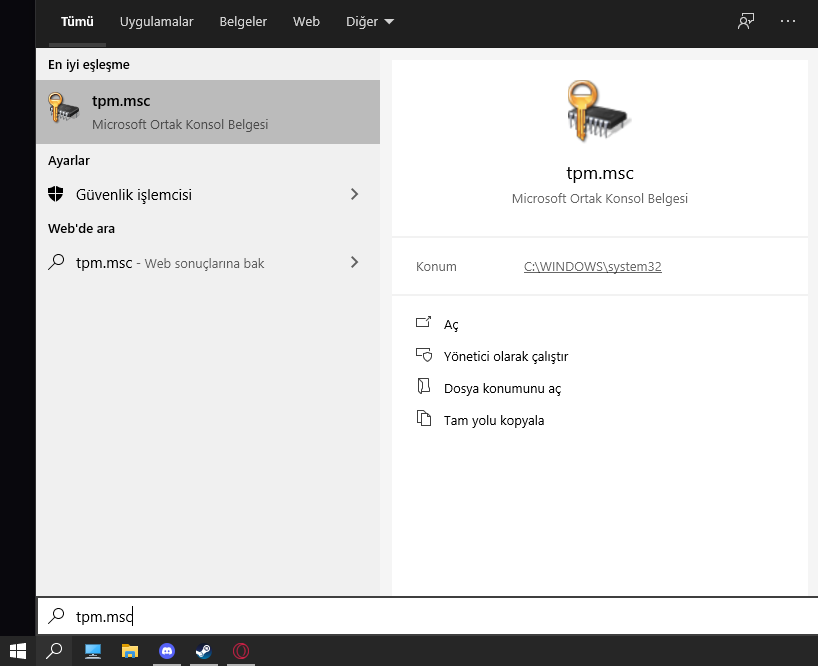Click the tpm.msc key-chip icon in results
The width and height of the screenshot is (818, 666).
point(63,108)
